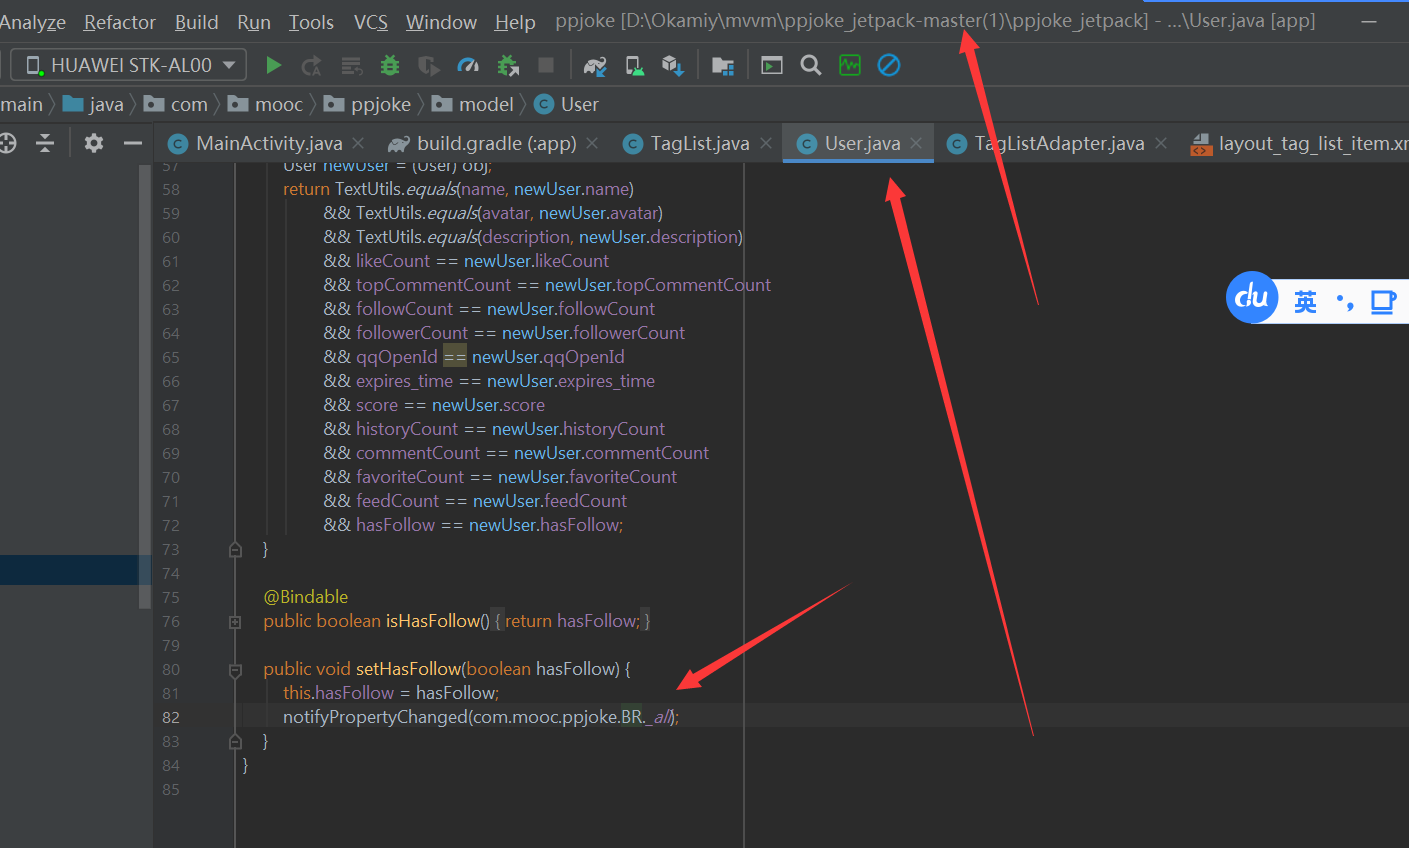Click the model package breadcrumb
The image size is (1409, 848).
(473, 104)
